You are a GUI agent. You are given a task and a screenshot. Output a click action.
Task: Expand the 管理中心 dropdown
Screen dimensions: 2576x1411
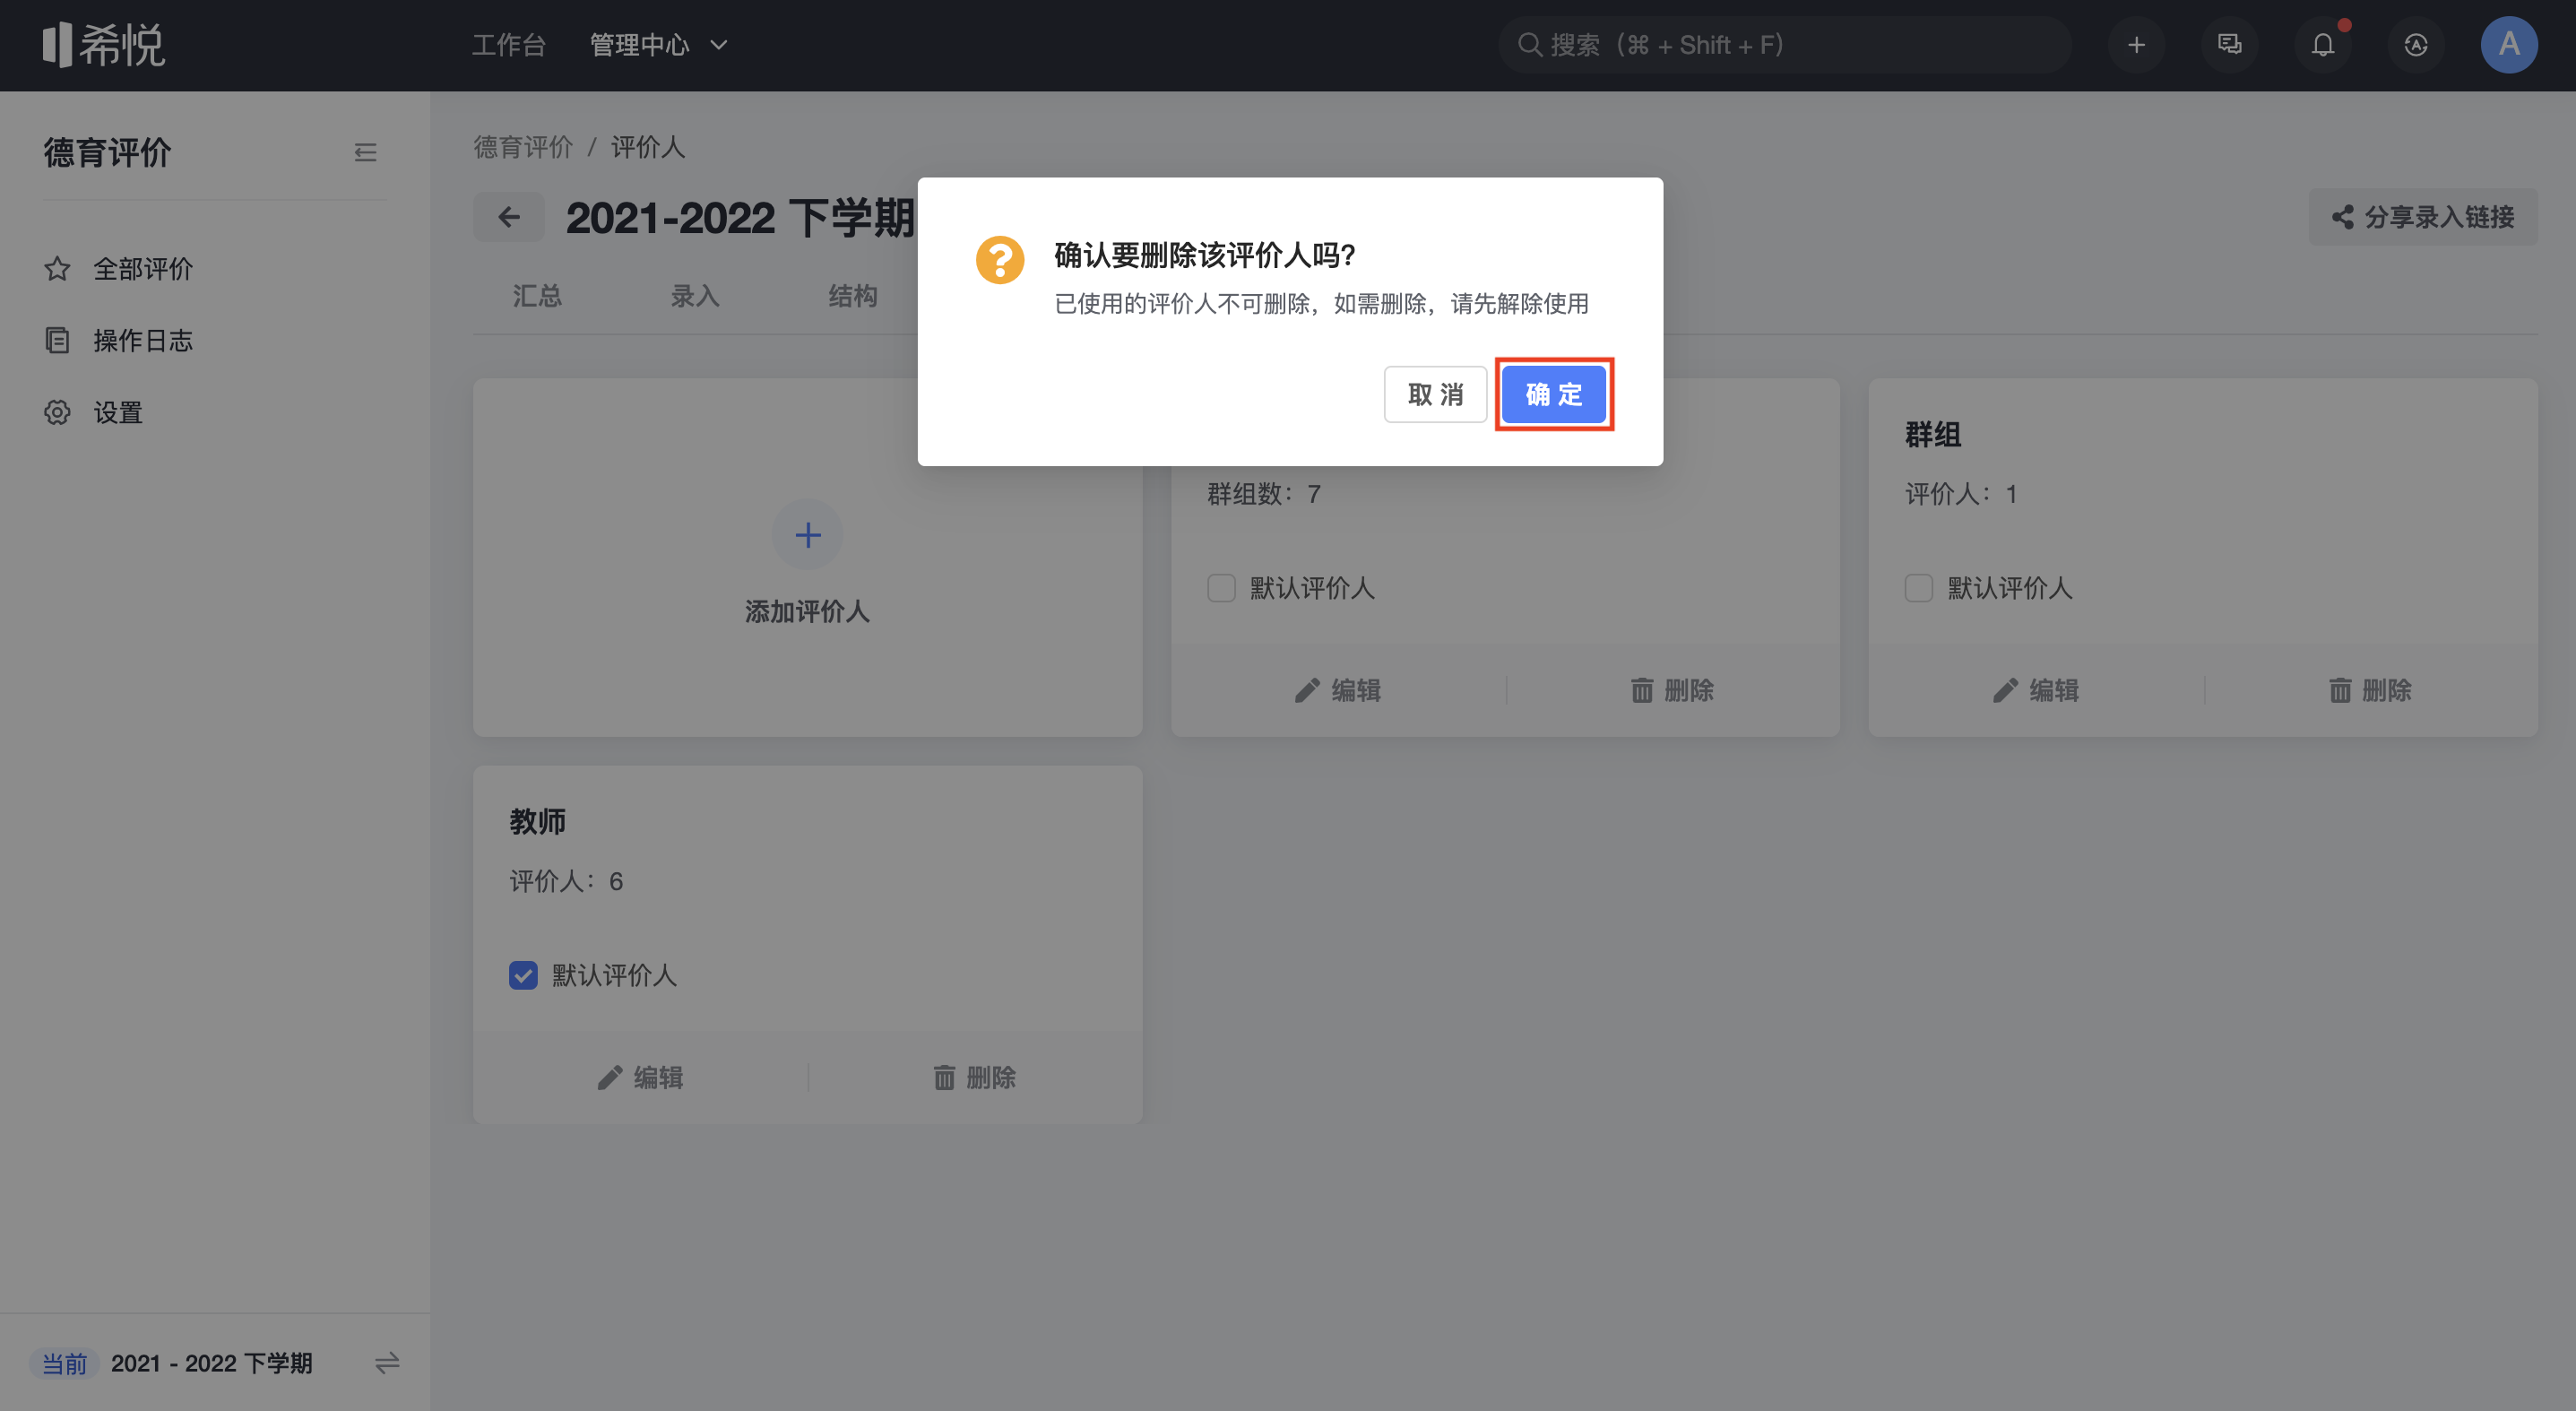click(659, 45)
